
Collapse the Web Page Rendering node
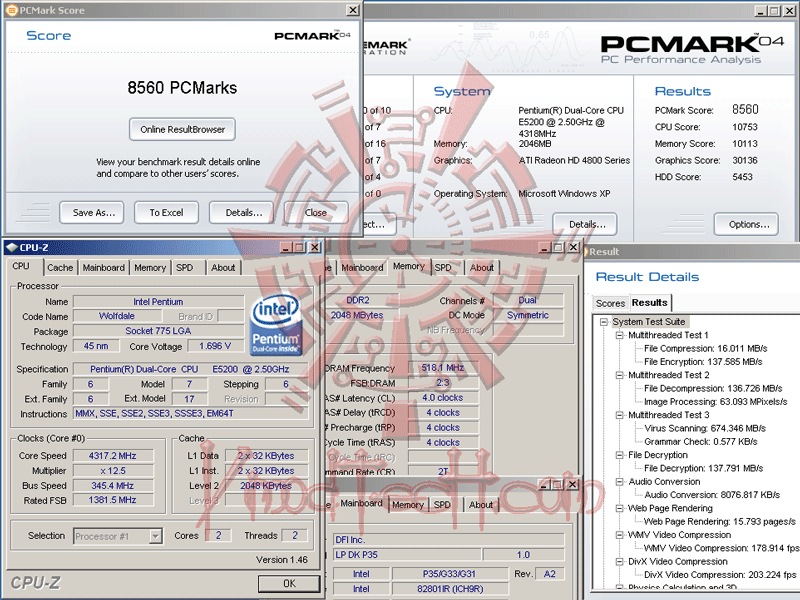[x=619, y=508]
